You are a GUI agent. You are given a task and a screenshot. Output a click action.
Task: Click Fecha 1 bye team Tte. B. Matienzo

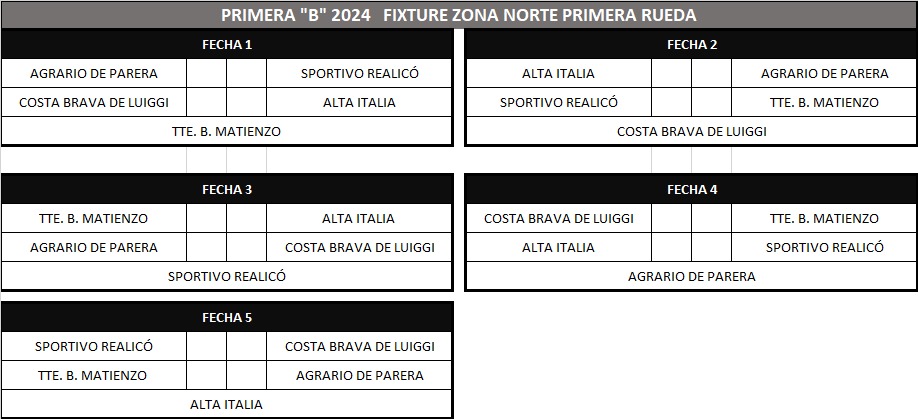[227, 131]
